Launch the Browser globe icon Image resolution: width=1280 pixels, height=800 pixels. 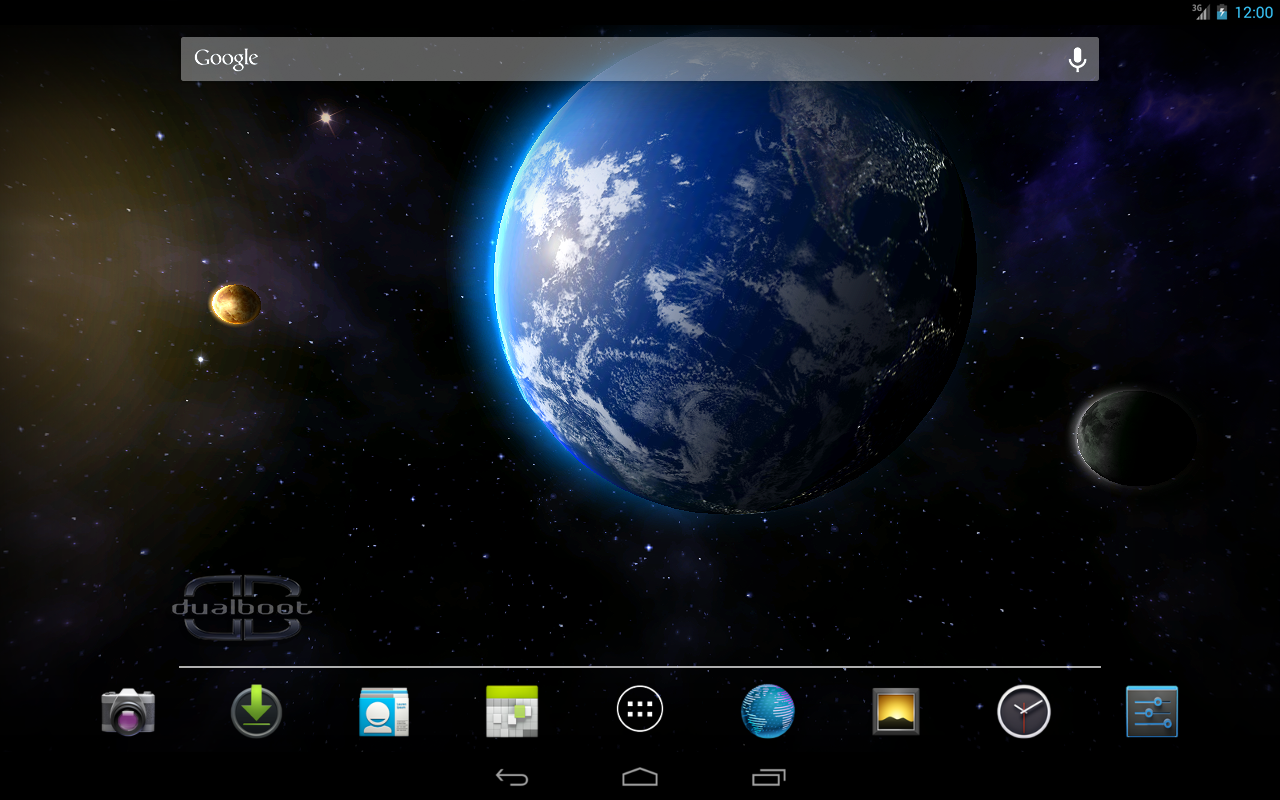[x=768, y=711]
